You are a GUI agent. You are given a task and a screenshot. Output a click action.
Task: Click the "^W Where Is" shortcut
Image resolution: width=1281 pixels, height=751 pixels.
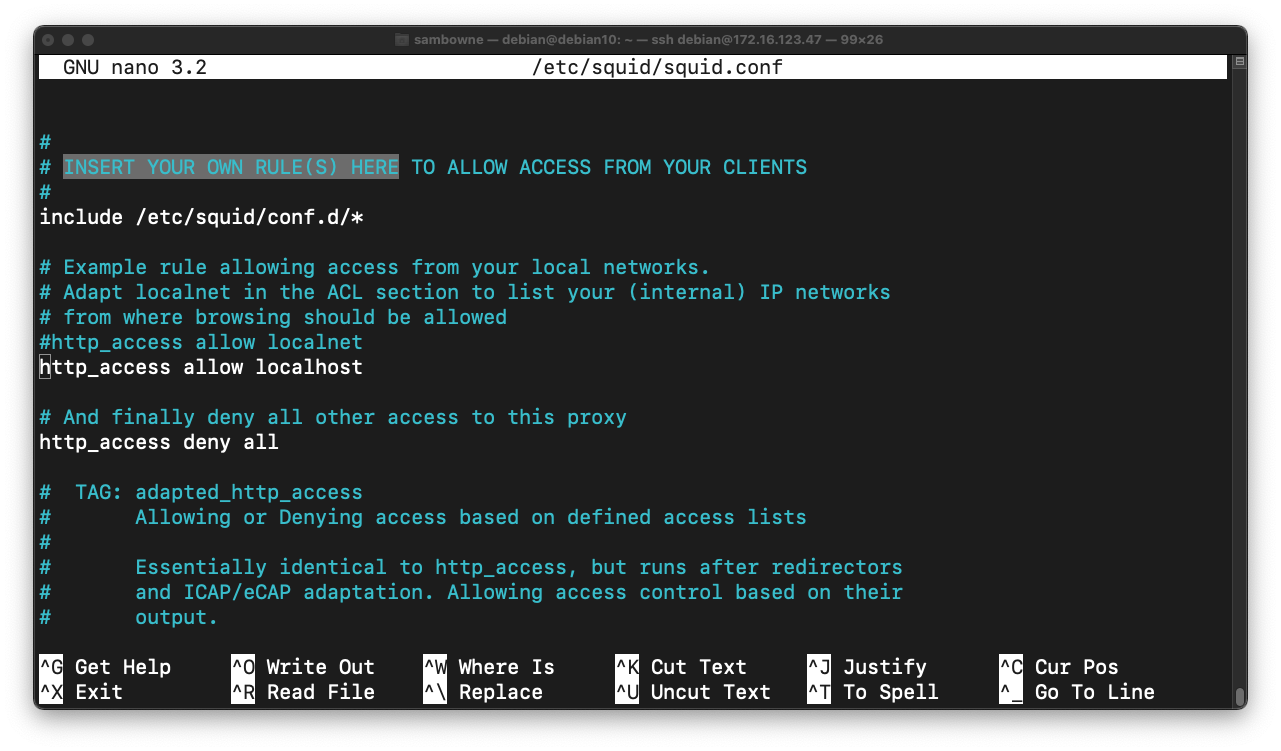click(x=489, y=667)
